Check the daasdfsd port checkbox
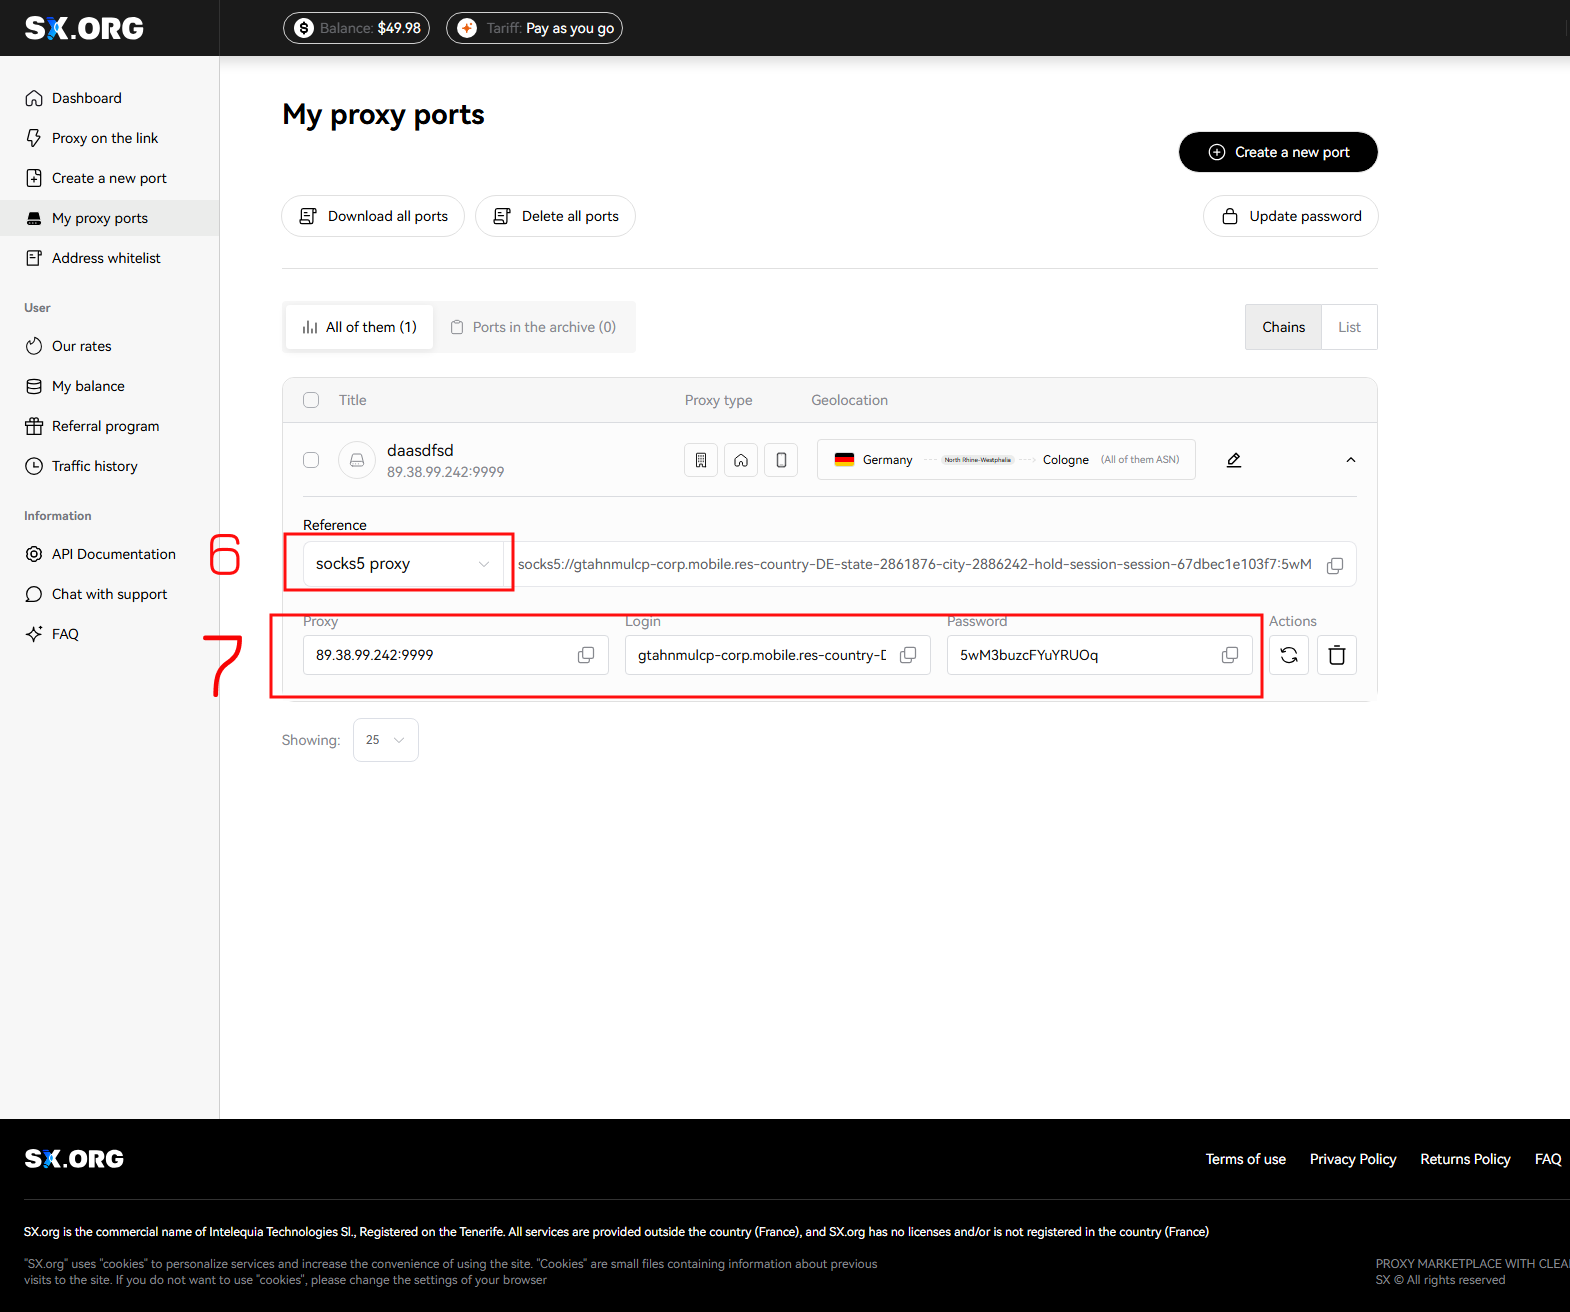 [x=311, y=460]
